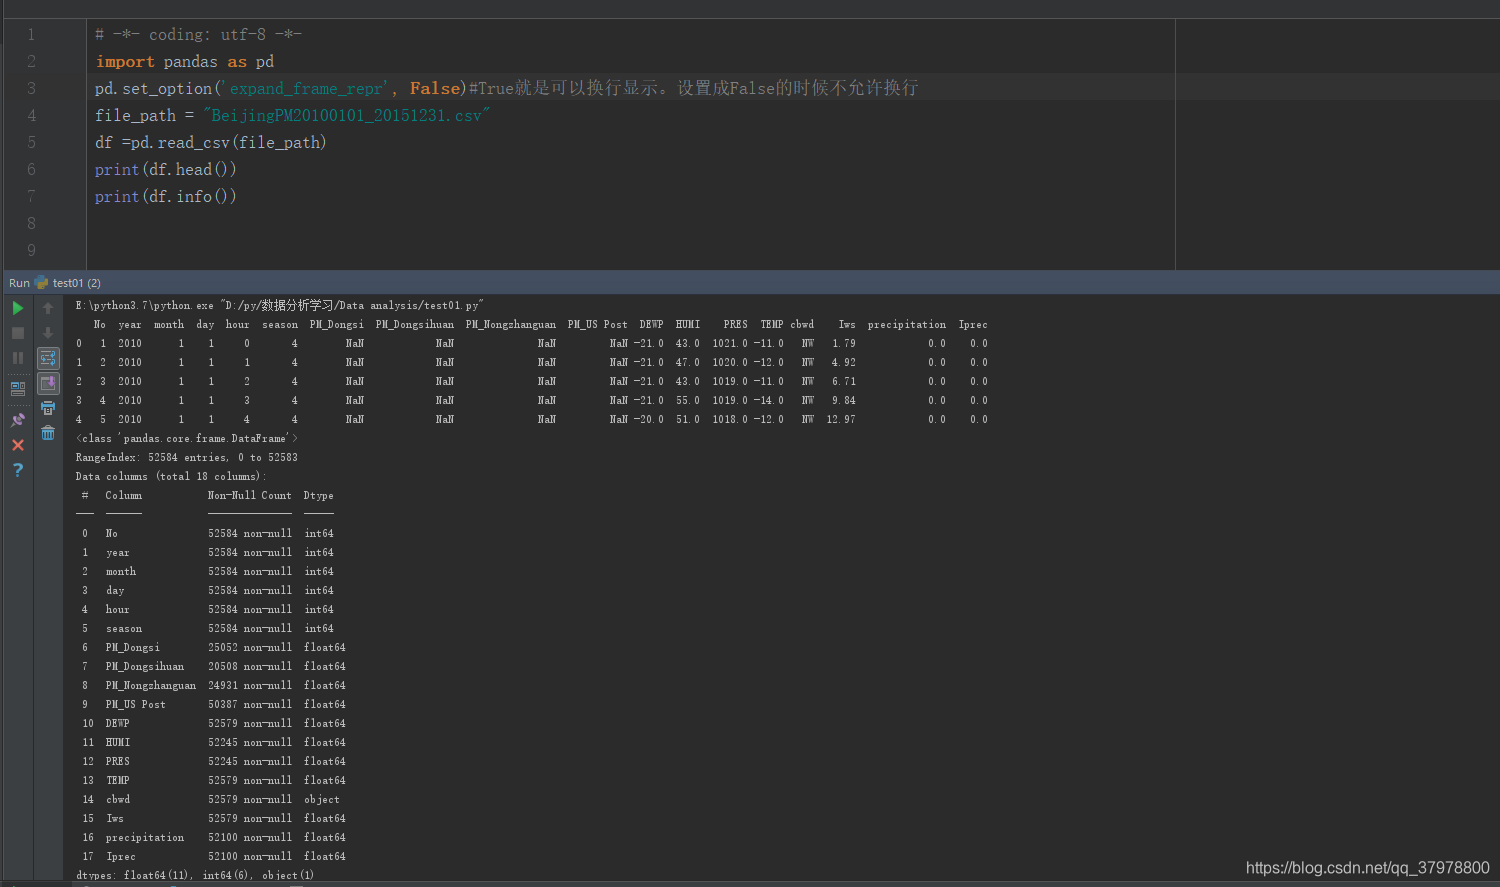
Task: Toggle scroll to end of console
Action: click(48, 383)
